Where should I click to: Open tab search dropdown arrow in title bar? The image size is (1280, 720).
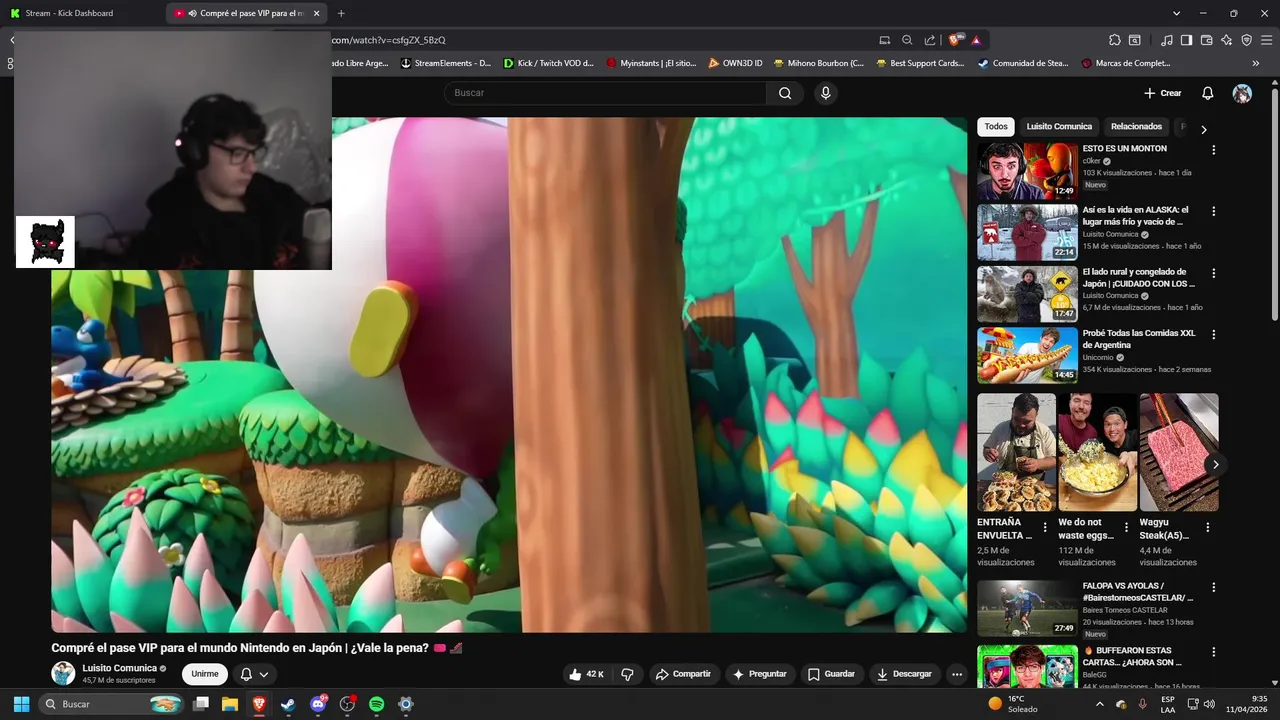coord(1176,13)
